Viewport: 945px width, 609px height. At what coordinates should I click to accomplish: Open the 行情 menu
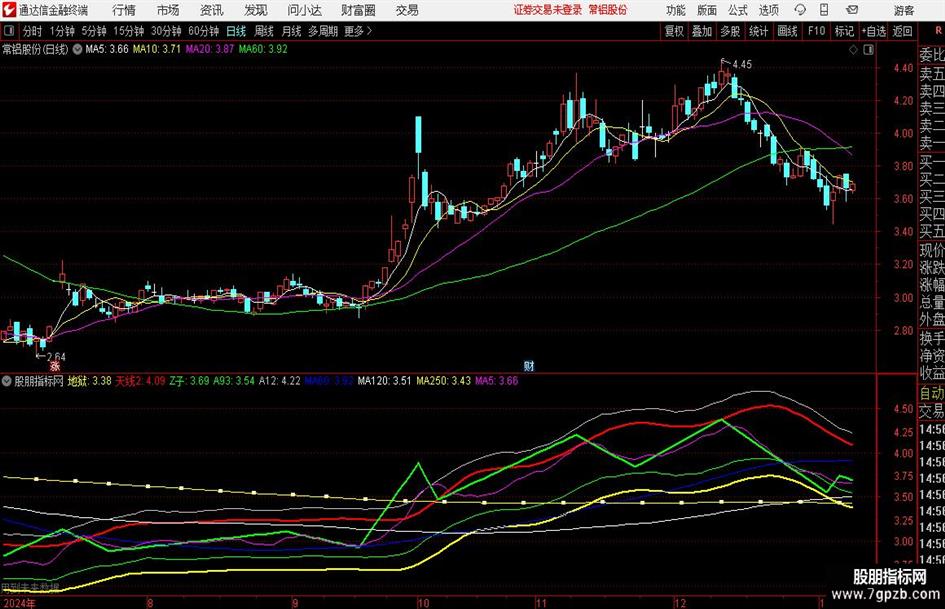pos(124,10)
